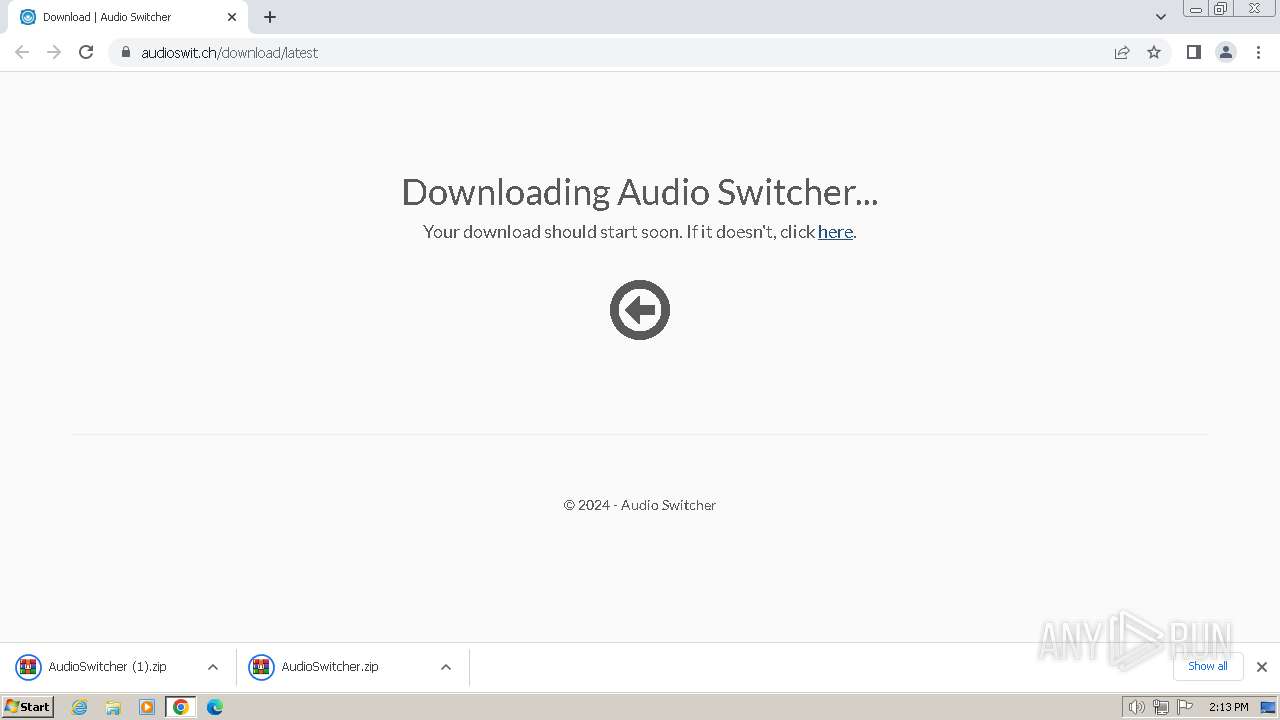Open File Explorer from the taskbar

coord(113,707)
